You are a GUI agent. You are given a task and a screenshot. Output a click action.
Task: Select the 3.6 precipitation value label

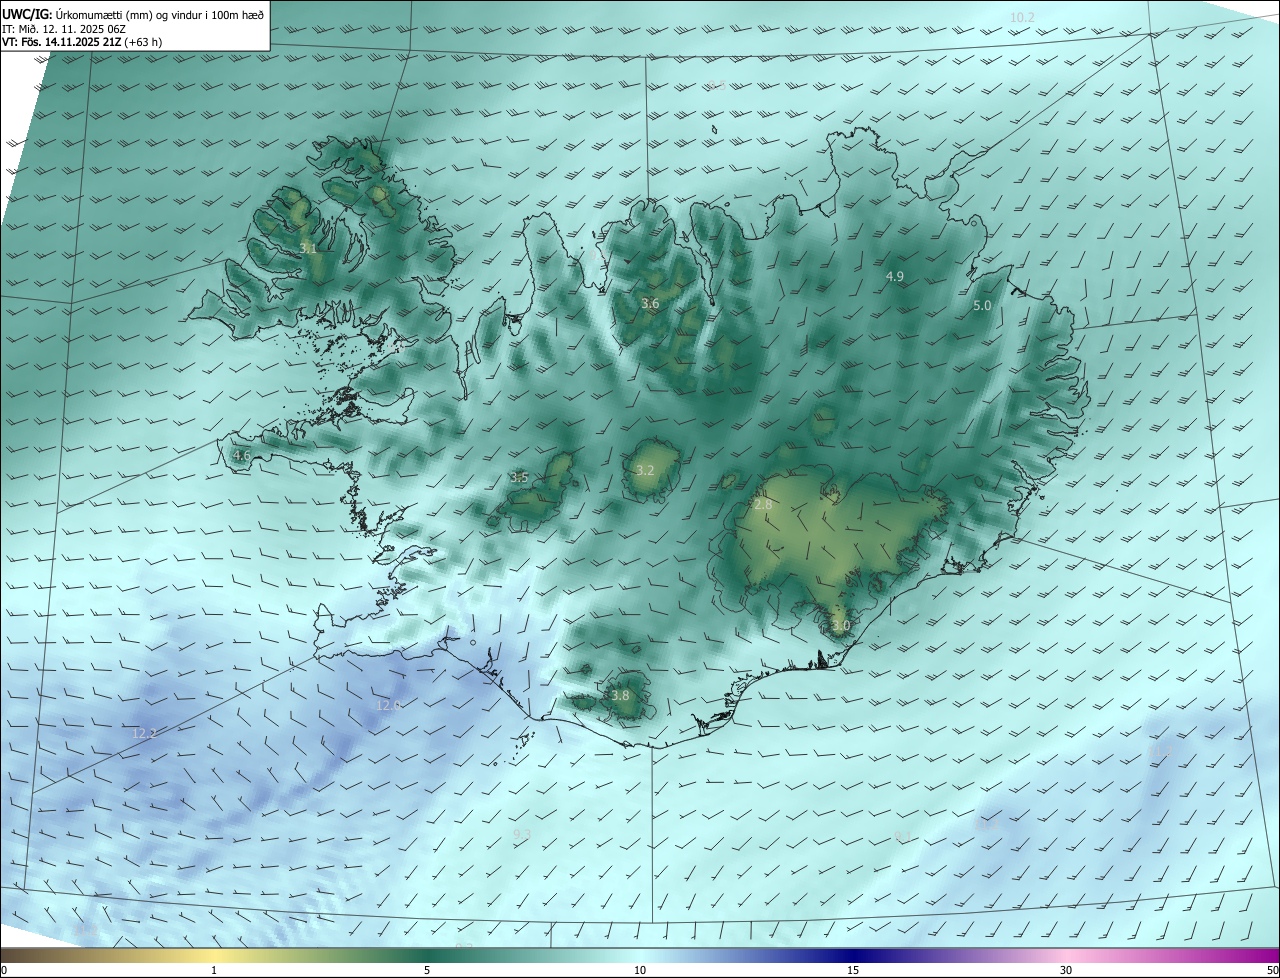(x=650, y=303)
